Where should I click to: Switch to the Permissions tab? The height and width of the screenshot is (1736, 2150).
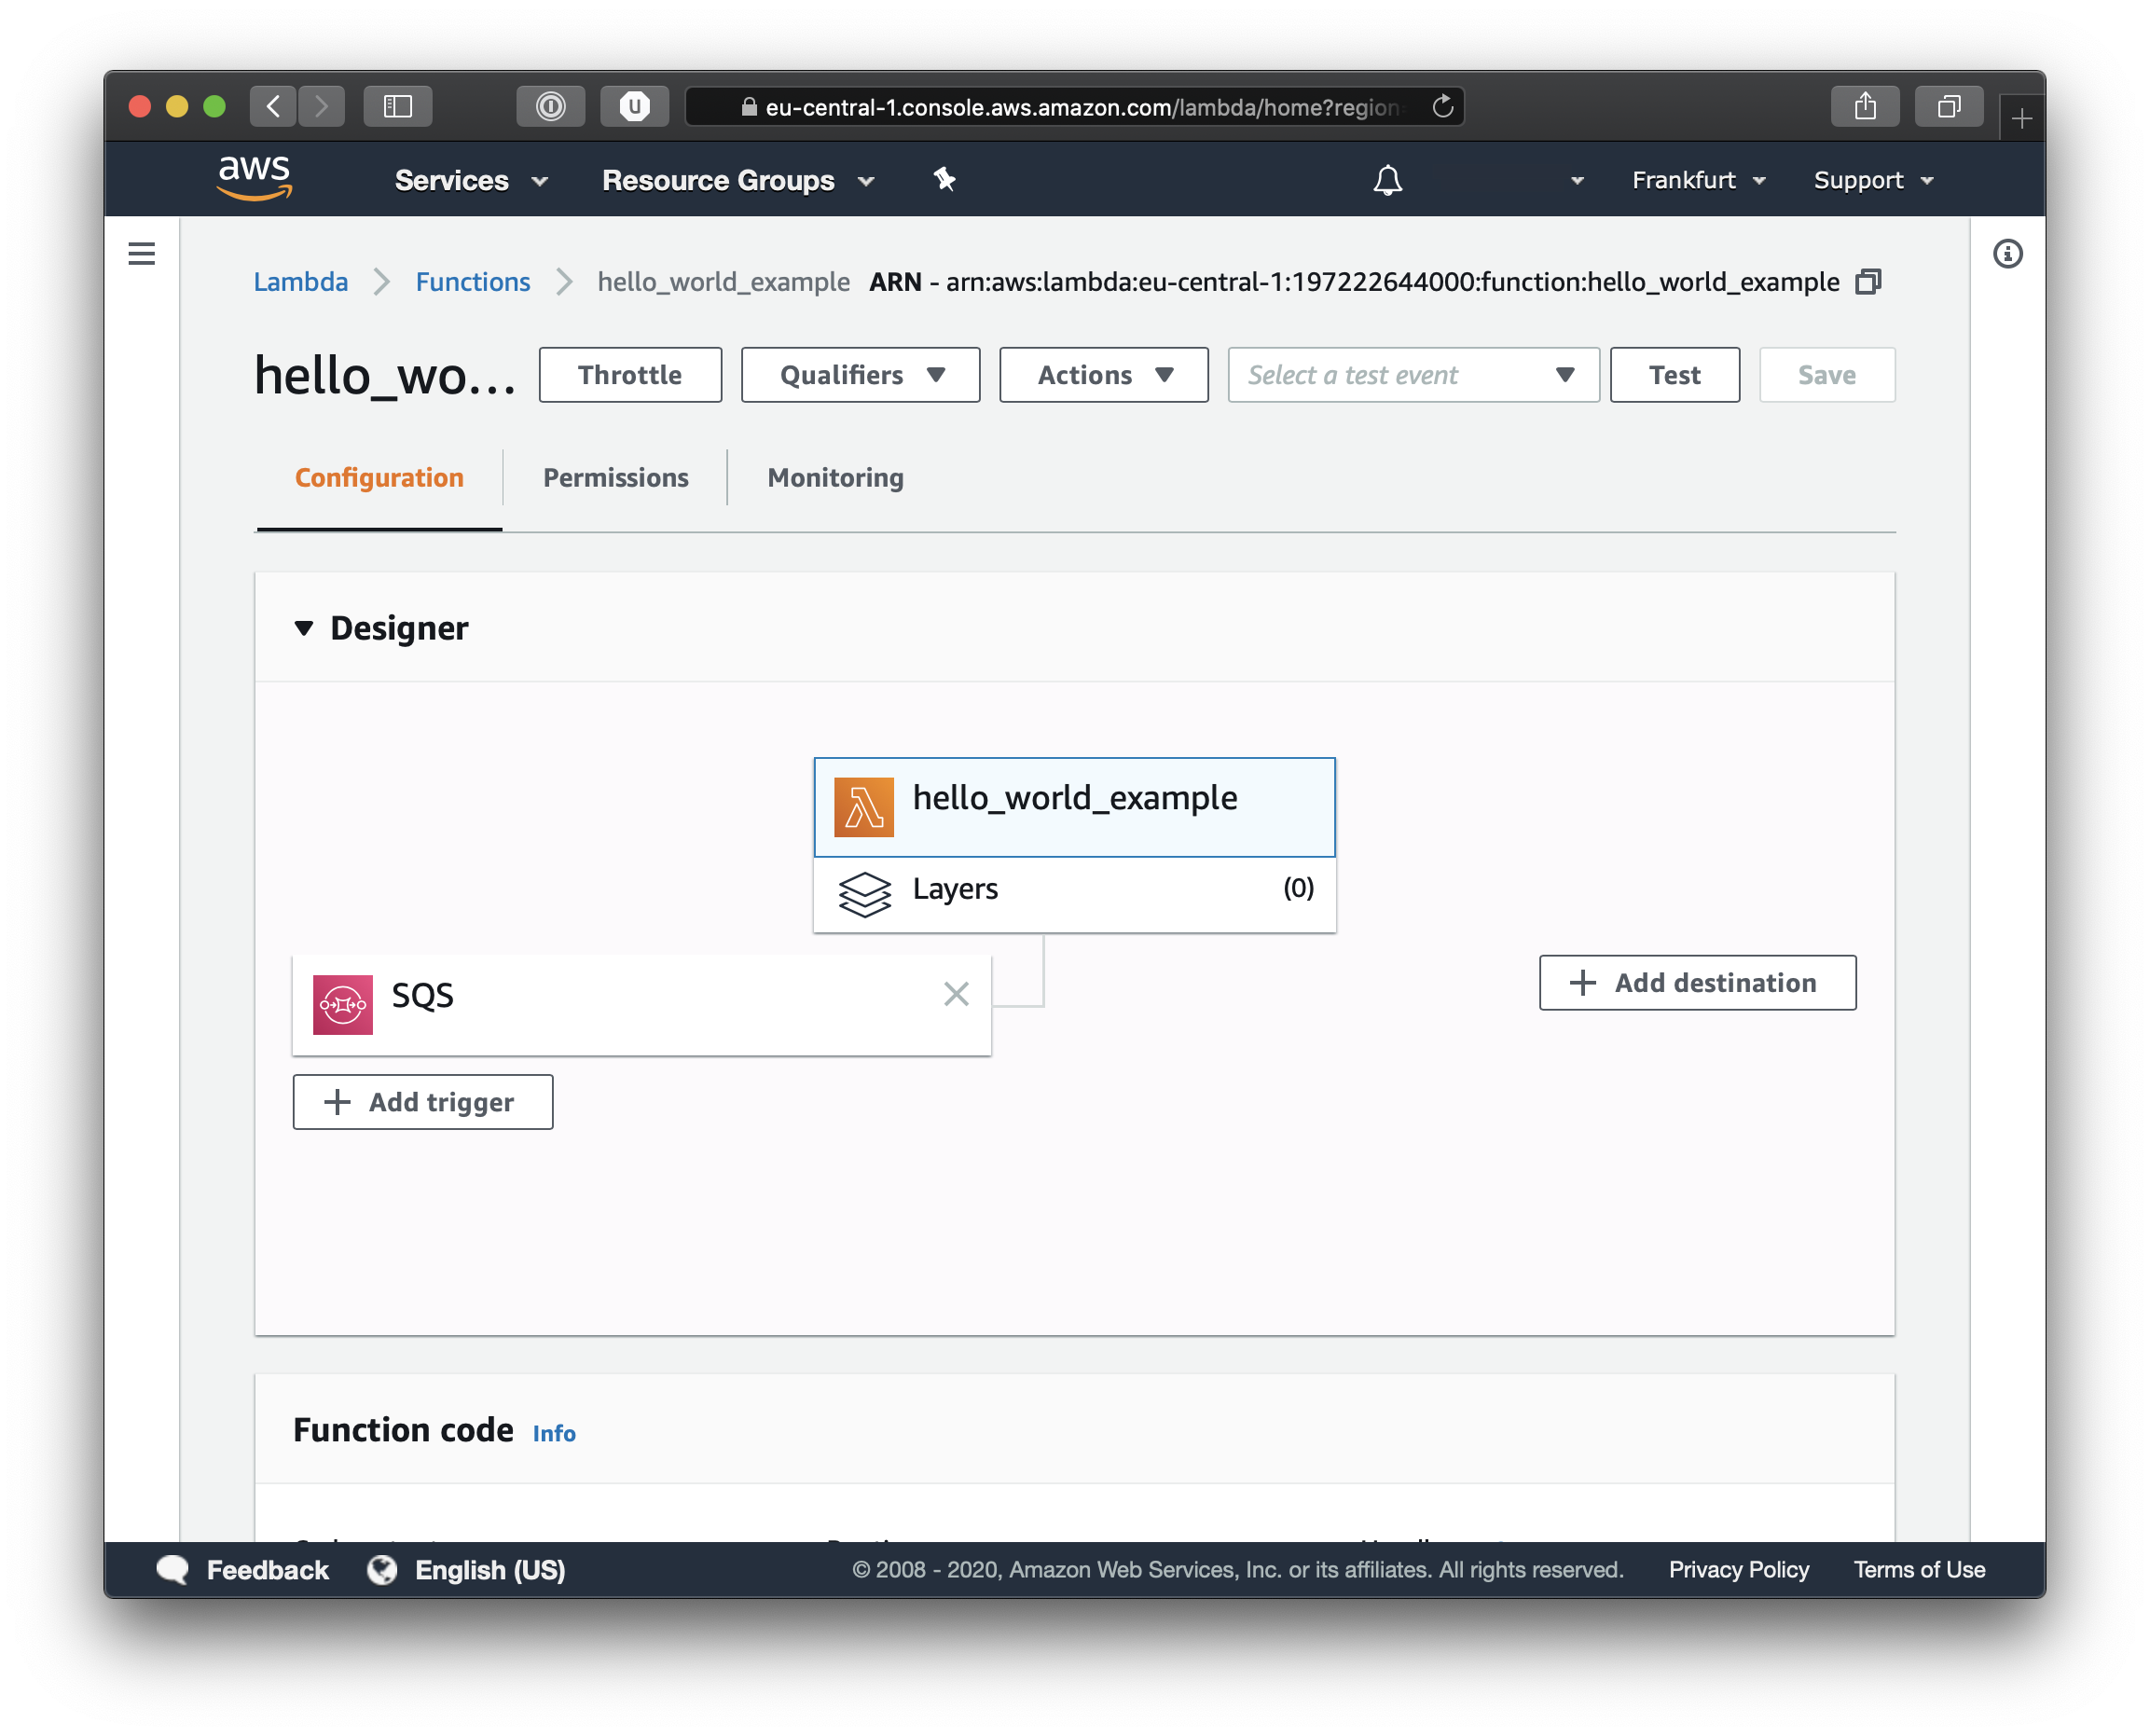[x=615, y=478]
